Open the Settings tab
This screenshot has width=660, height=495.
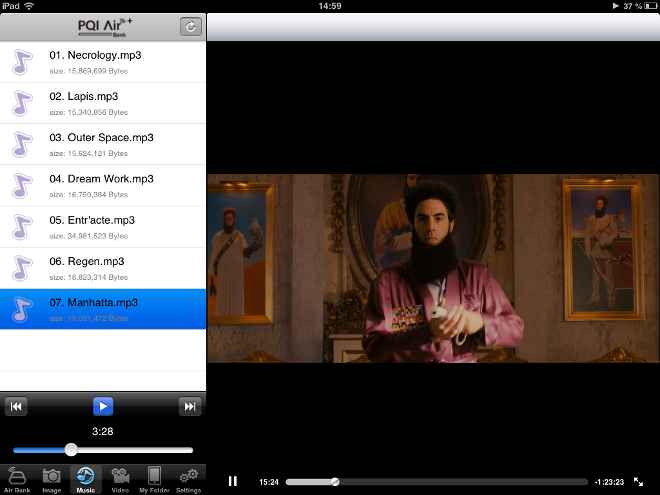[189, 480]
